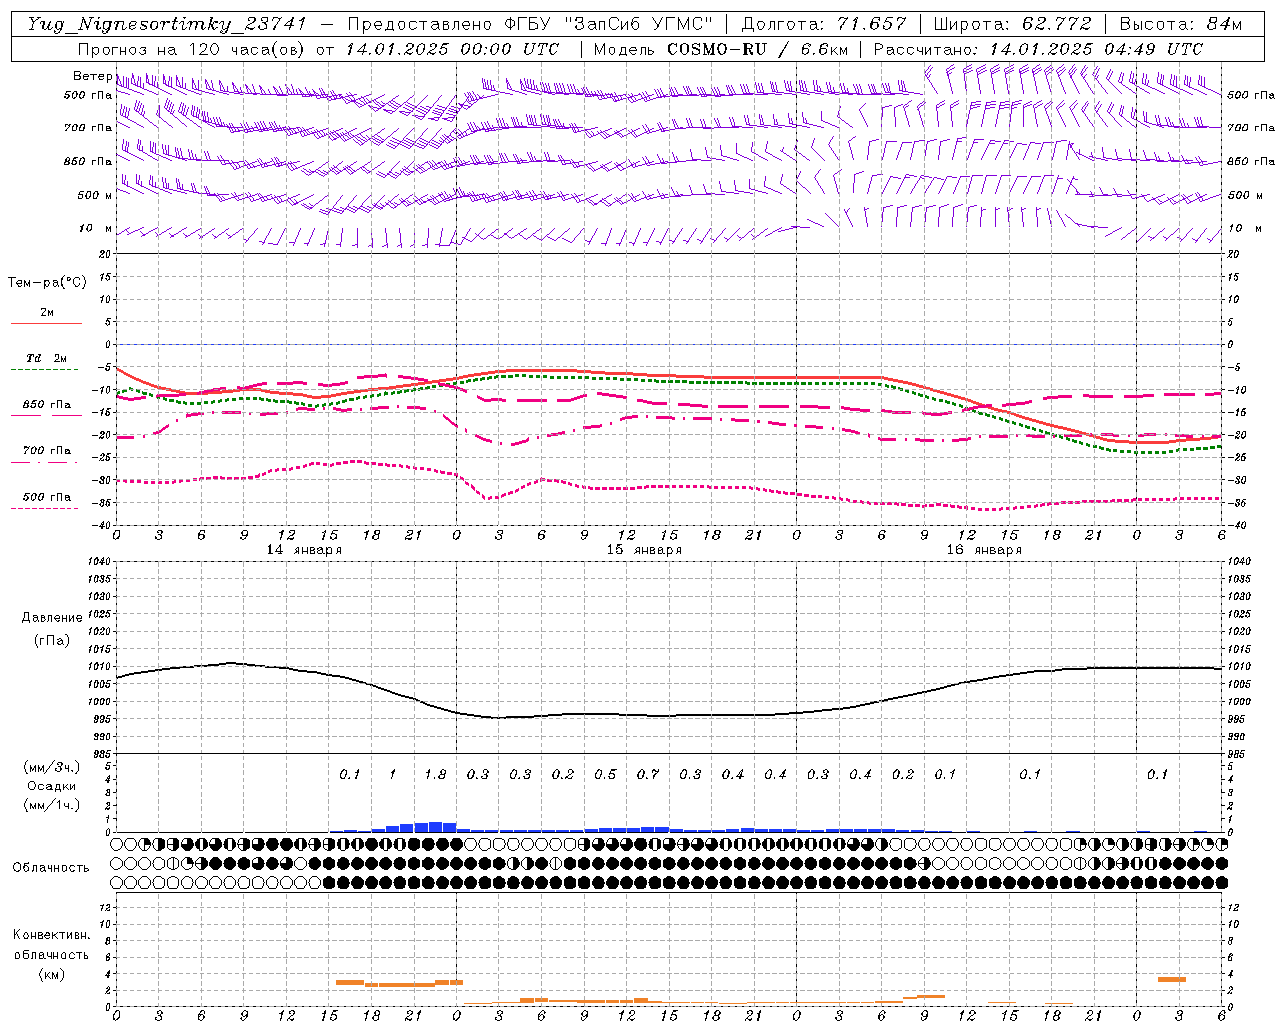Click the (гПа) unit label under Давление

52,640
